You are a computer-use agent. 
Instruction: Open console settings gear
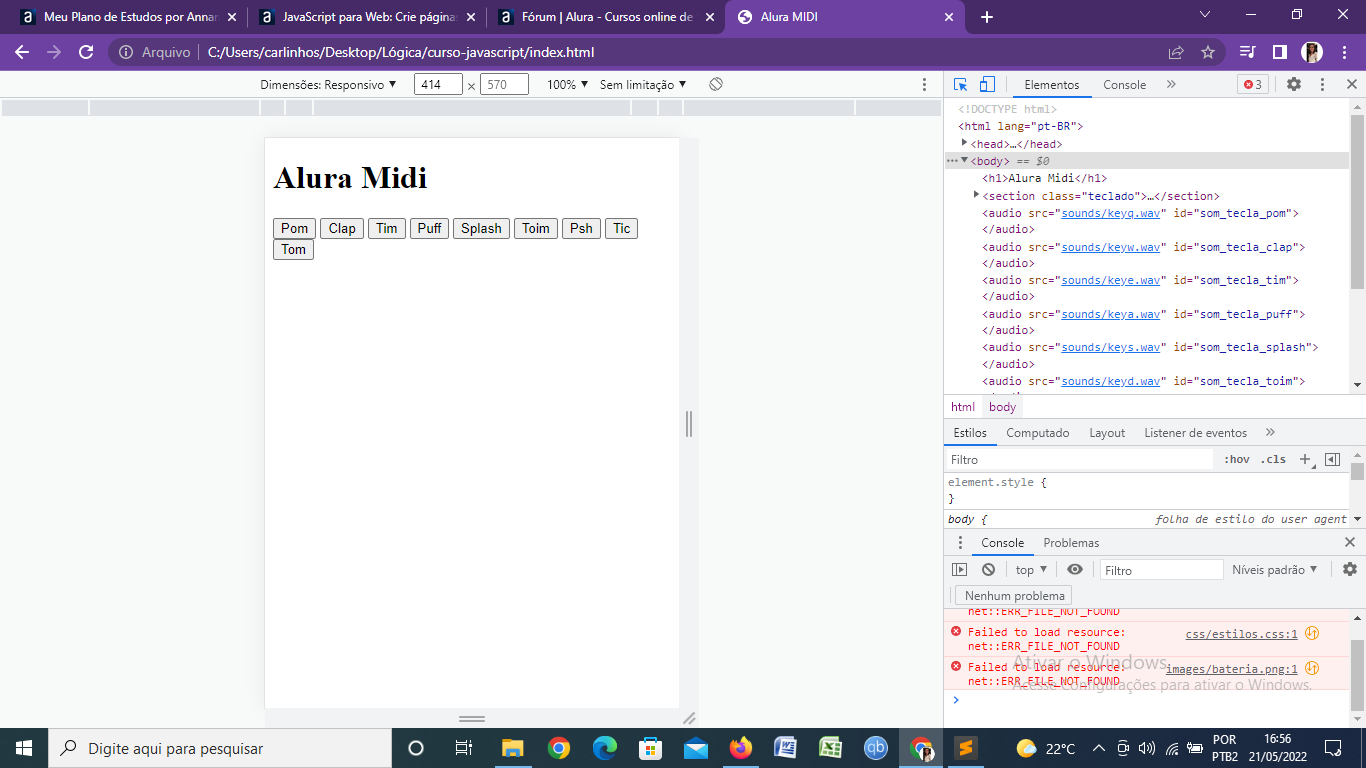pyautogui.click(x=1350, y=570)
